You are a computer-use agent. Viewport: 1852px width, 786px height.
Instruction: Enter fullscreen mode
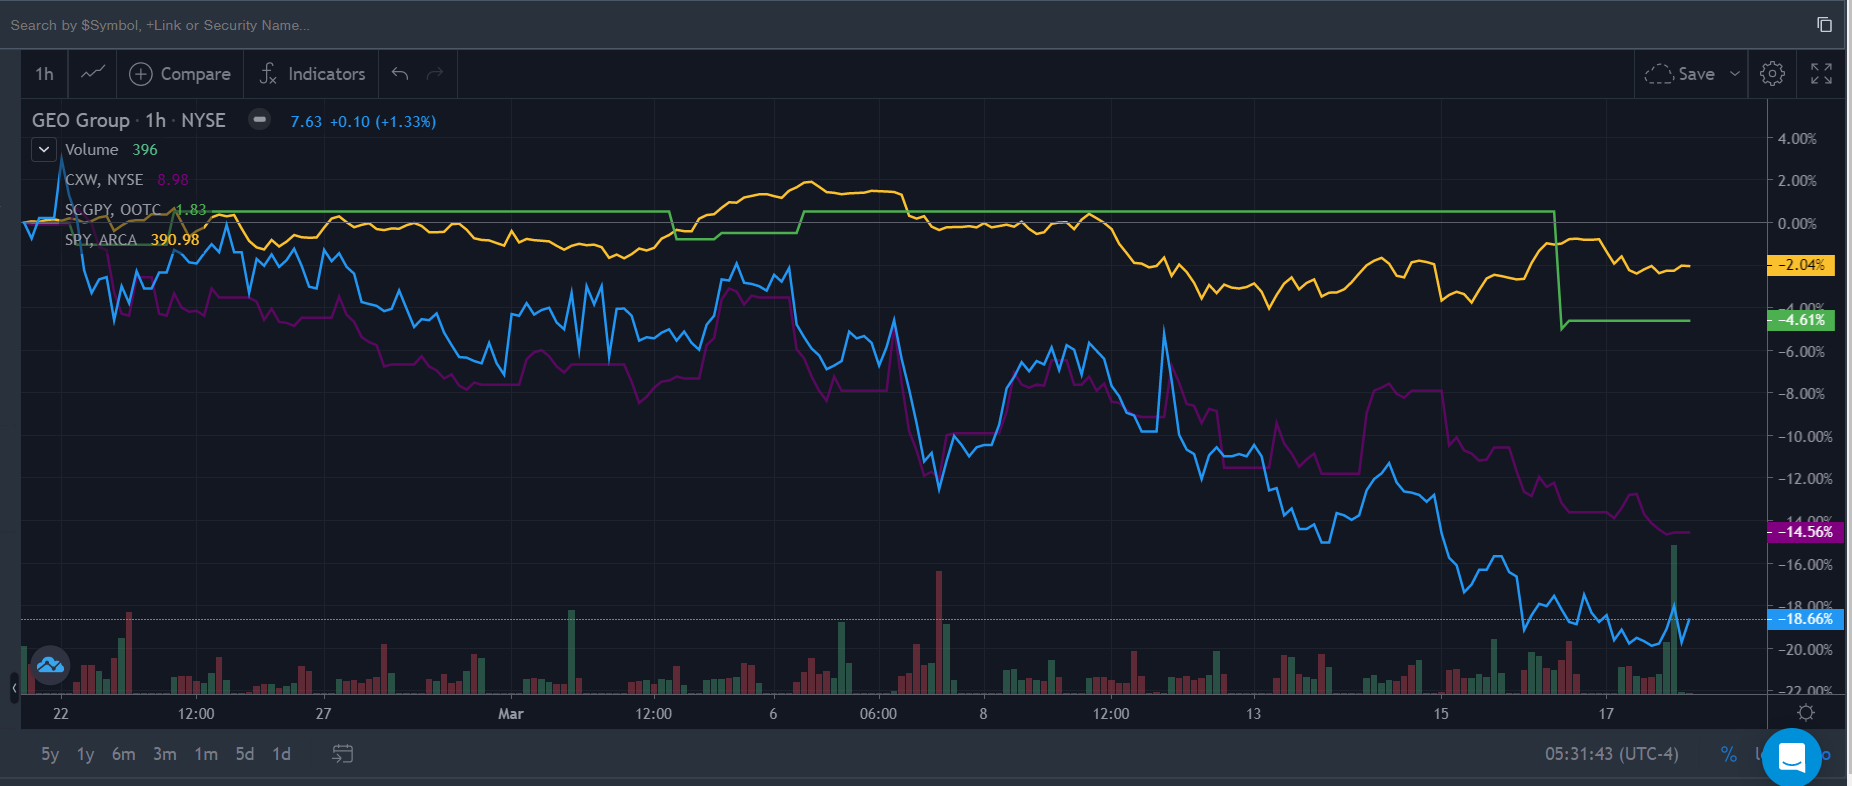coord(1821,74)
